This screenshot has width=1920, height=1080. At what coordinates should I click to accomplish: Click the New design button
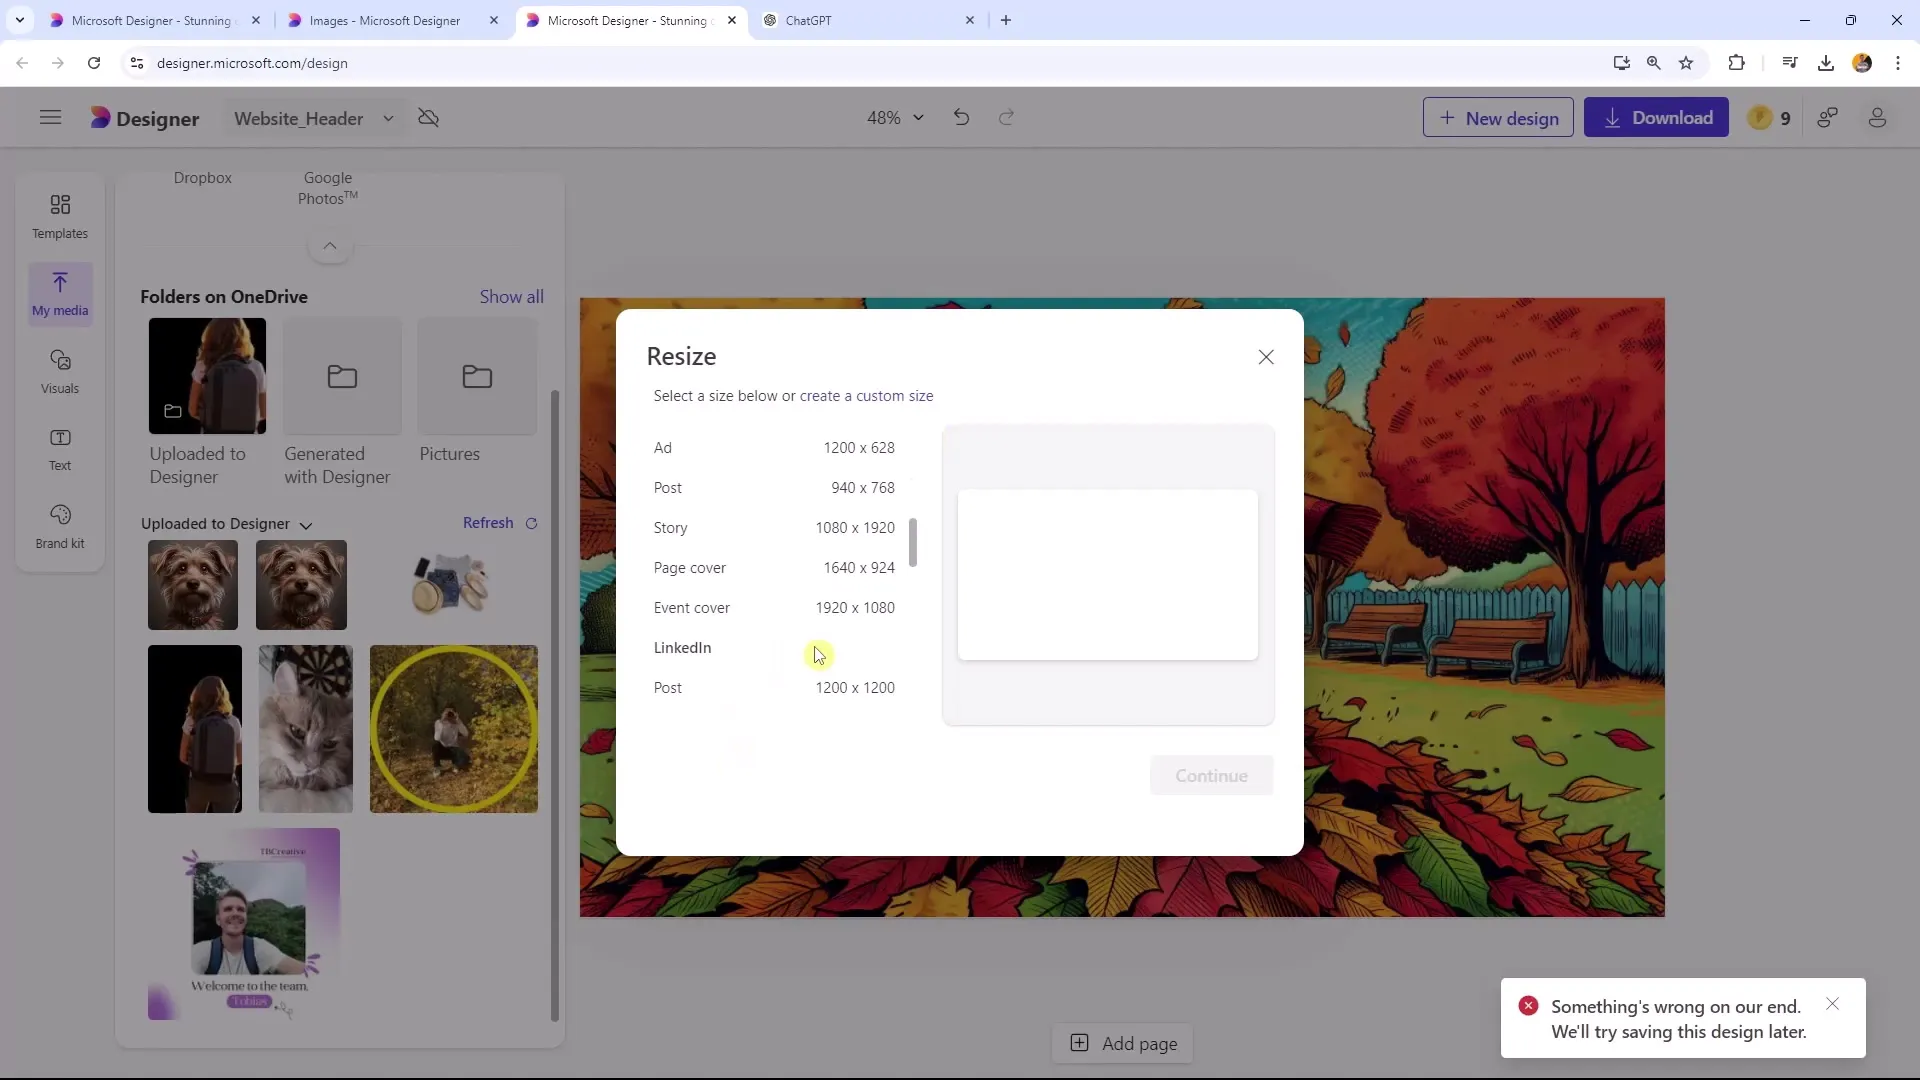click(1498, 118)
